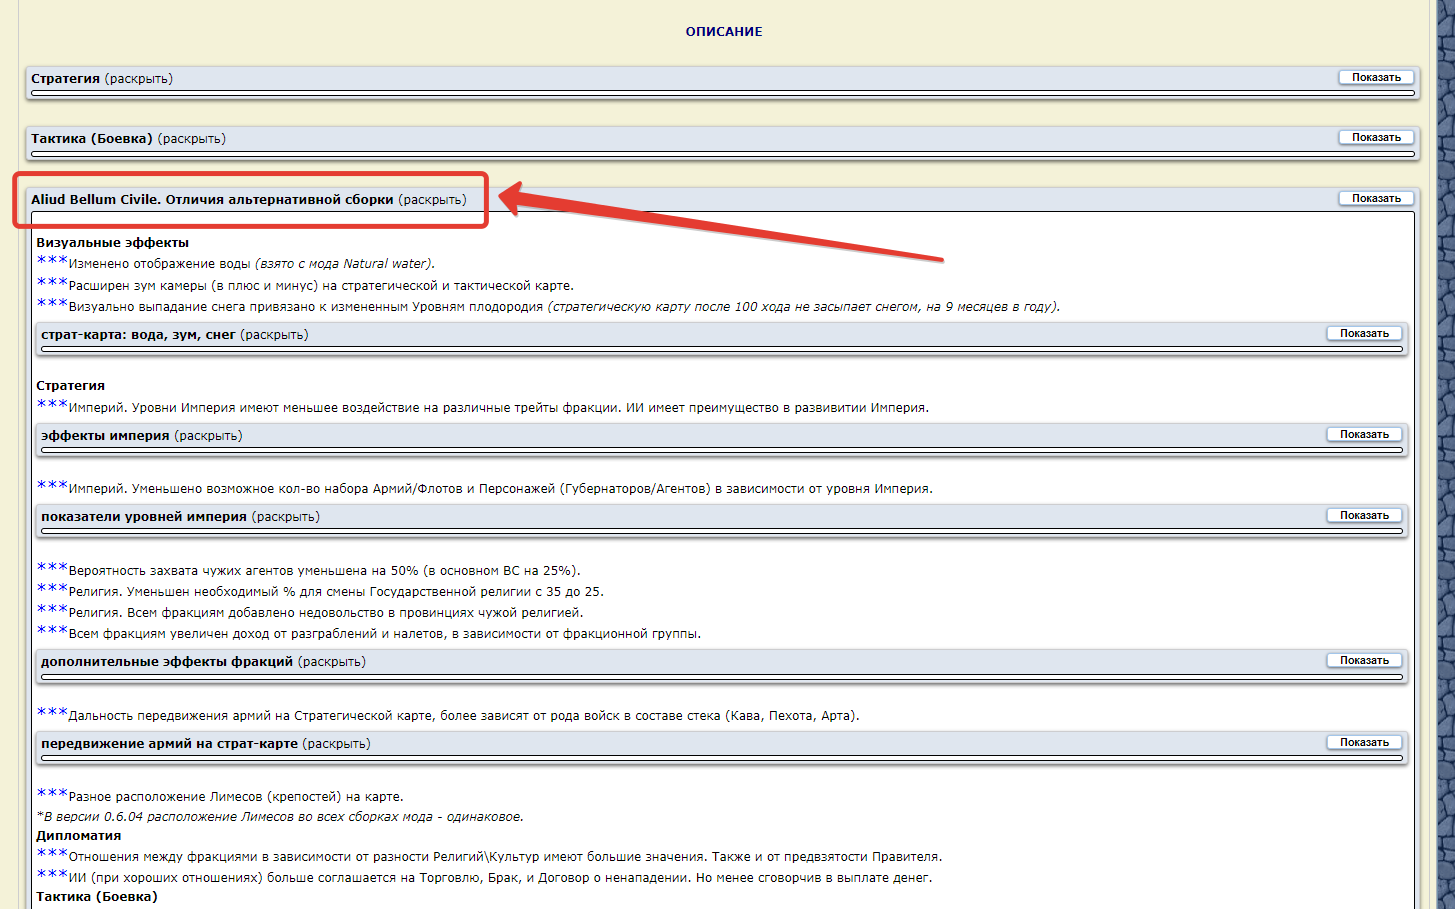Expand the дополнительные эффекты фракций header text
Image resolution: width=1455 pixels, height=909 pixels.
pos(203,662)
